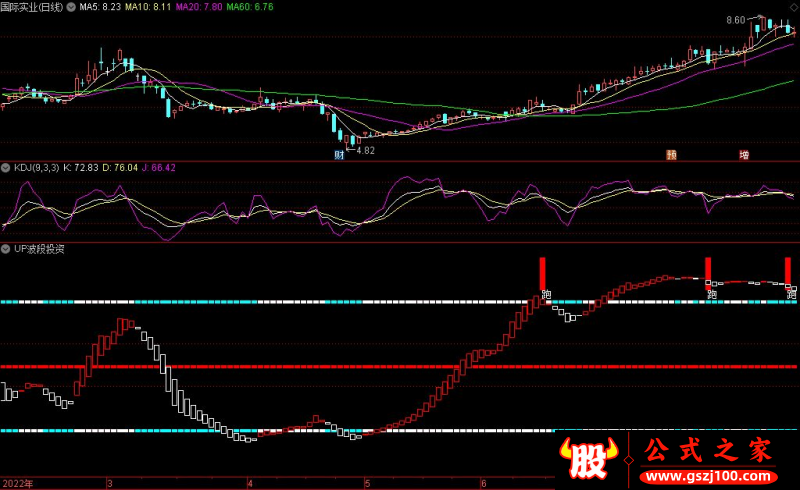Viewport: 800px width, 490px height.
Task: Click the UP波段投资 indicator name
Action: point(39,249)
